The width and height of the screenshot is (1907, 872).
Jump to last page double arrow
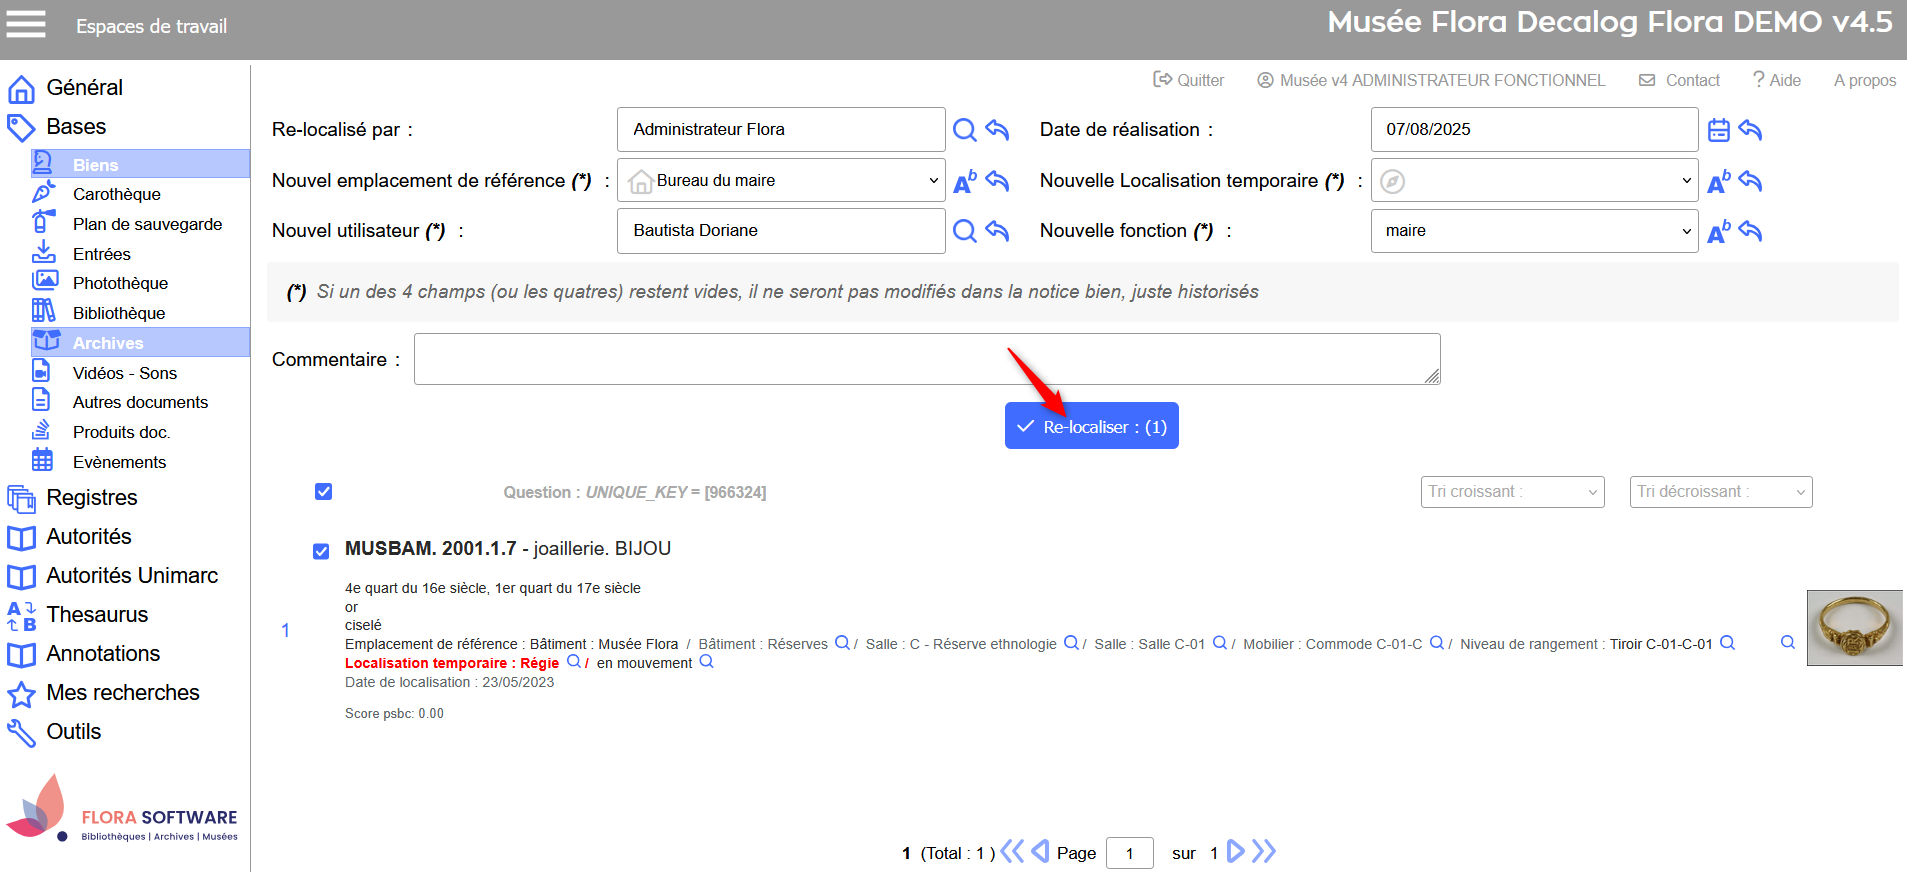tap(1264, 852)
